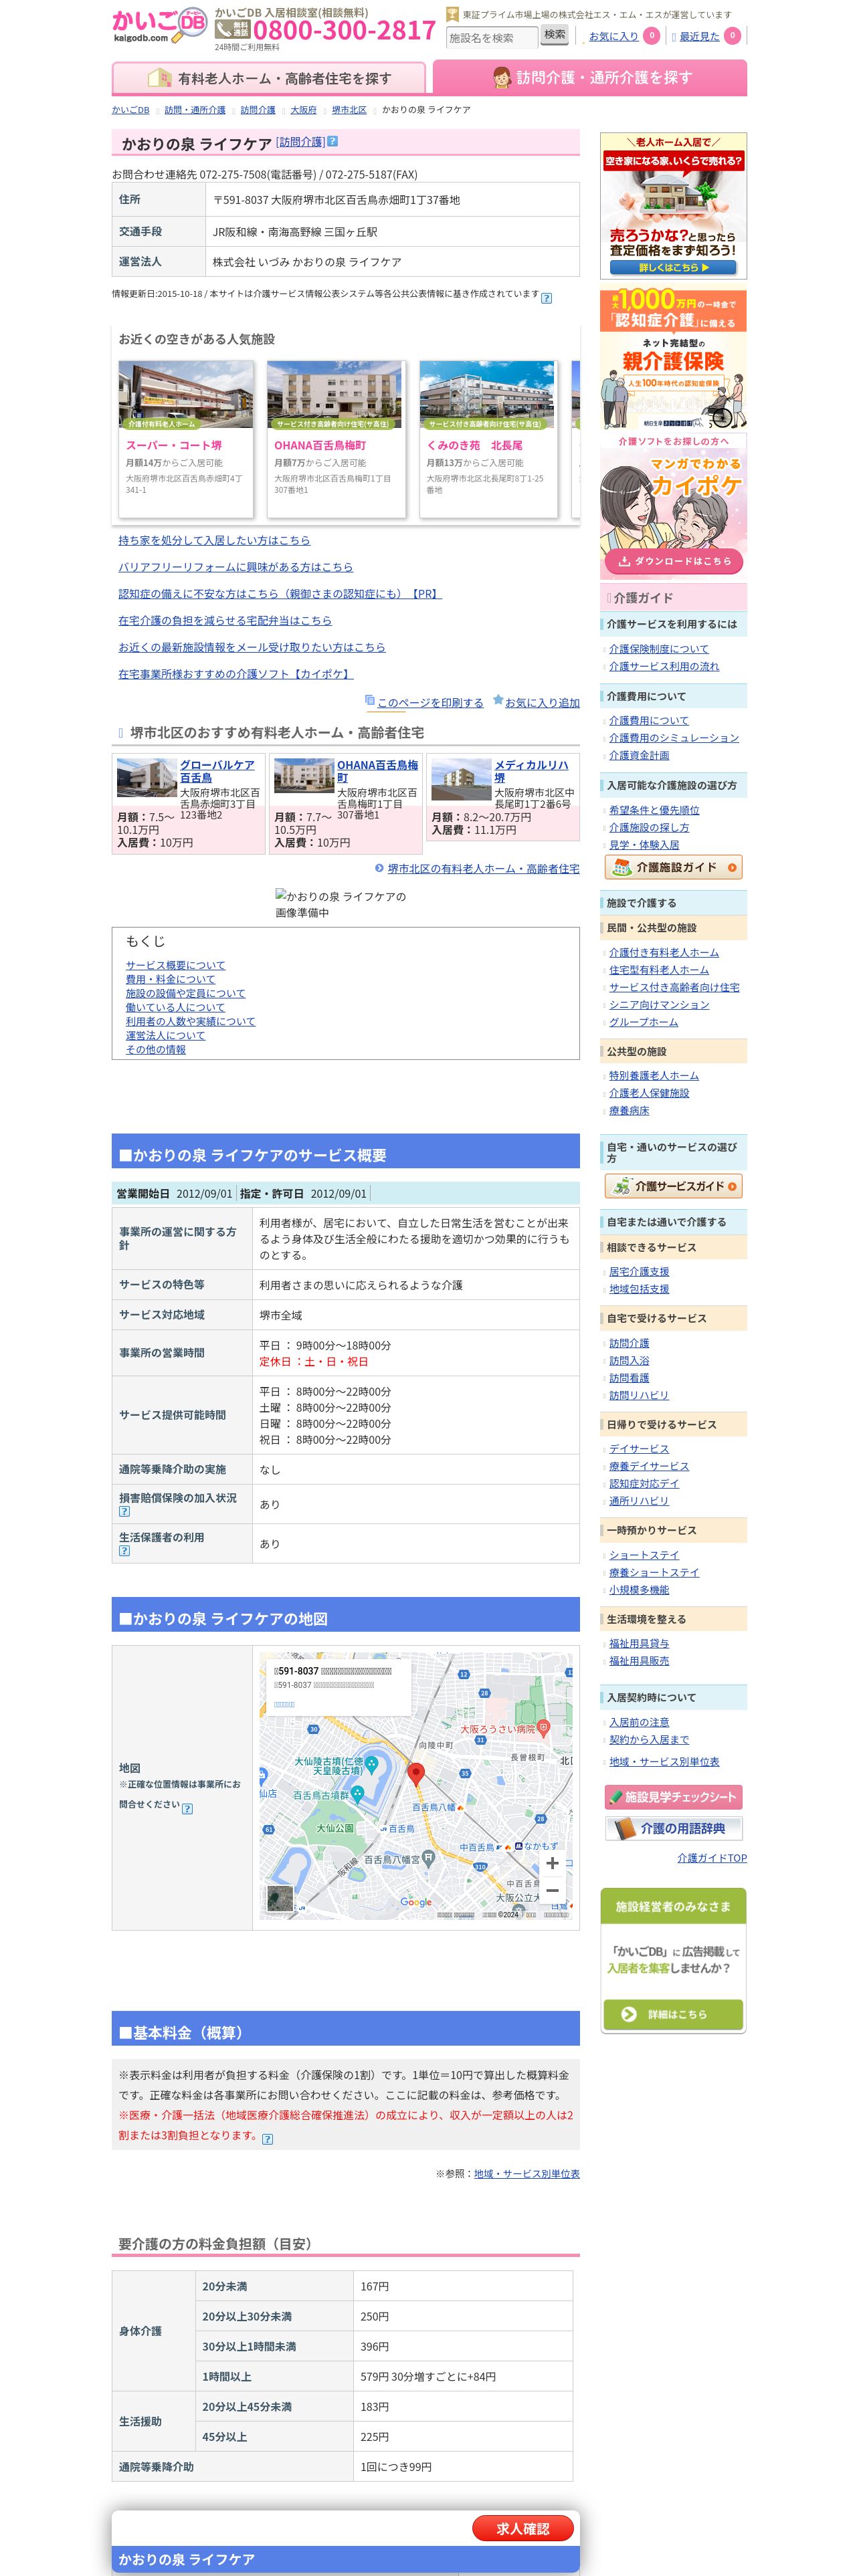Open グループホーム sidebar link
This screenshot has height=2576, width=859.
[644, 1022]
